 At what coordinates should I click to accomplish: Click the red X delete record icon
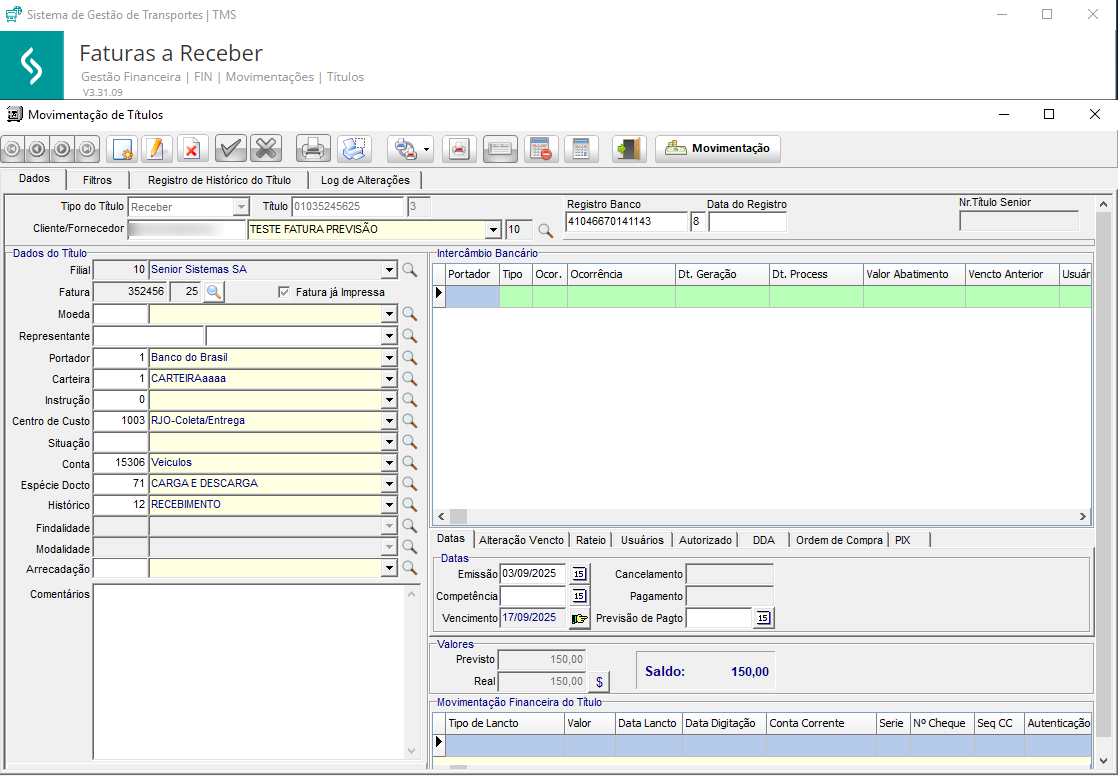[190, 149]
